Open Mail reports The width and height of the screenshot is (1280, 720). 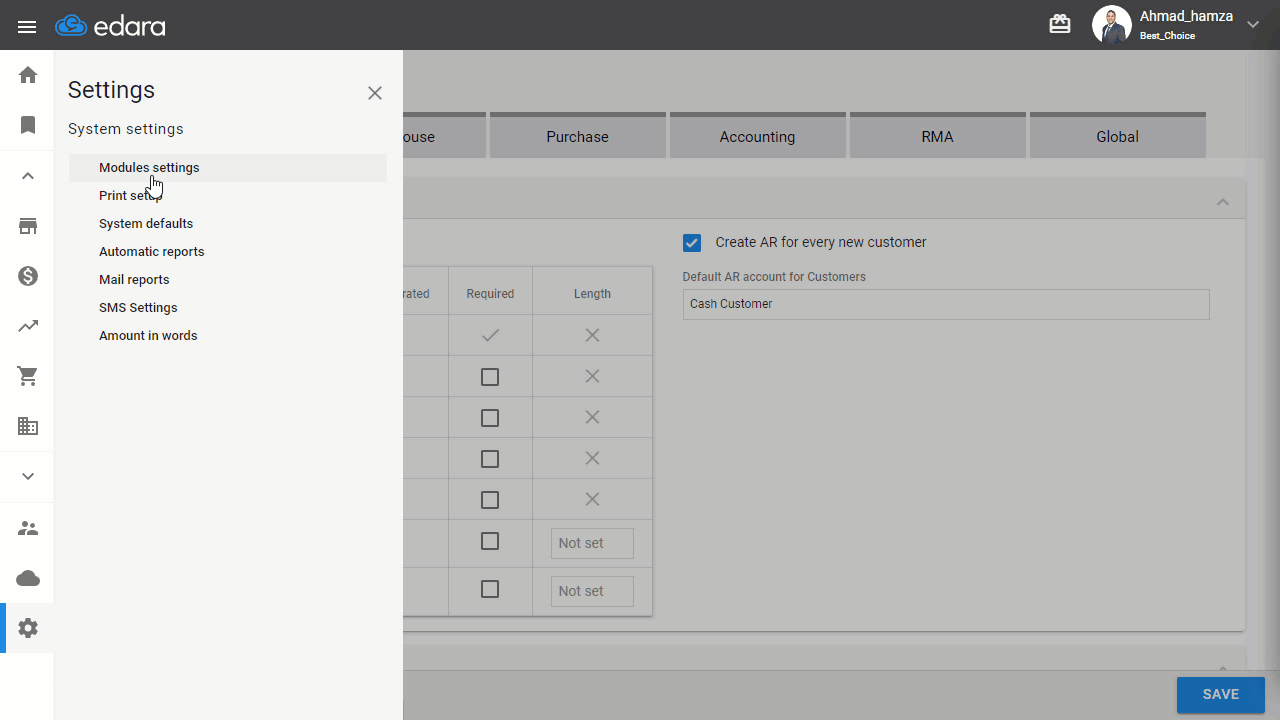point(228,280)
